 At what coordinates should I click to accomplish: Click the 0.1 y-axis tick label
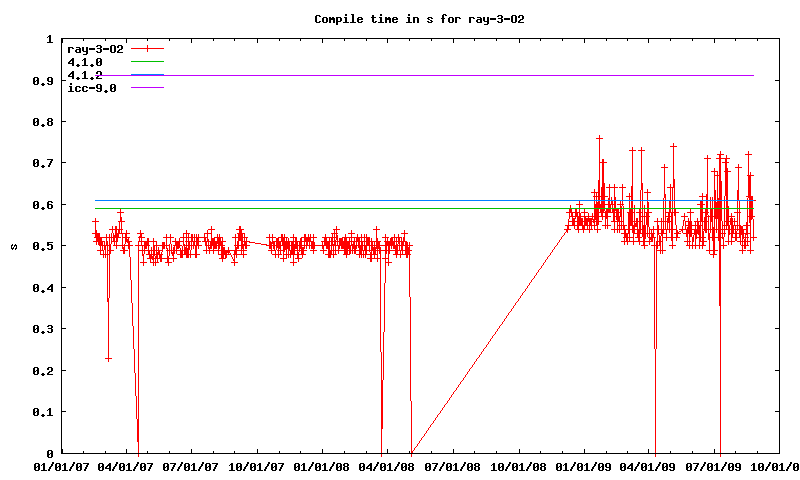click(x=42, y=412)
